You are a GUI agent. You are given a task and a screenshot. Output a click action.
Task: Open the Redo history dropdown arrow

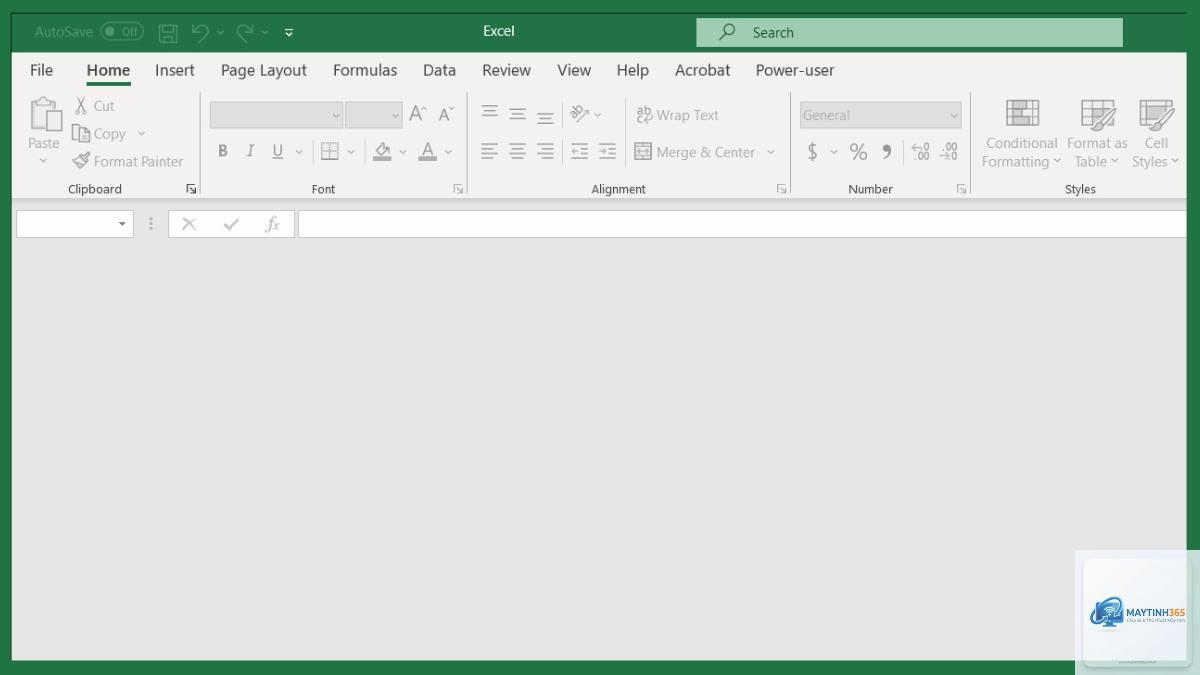point(265,32)
